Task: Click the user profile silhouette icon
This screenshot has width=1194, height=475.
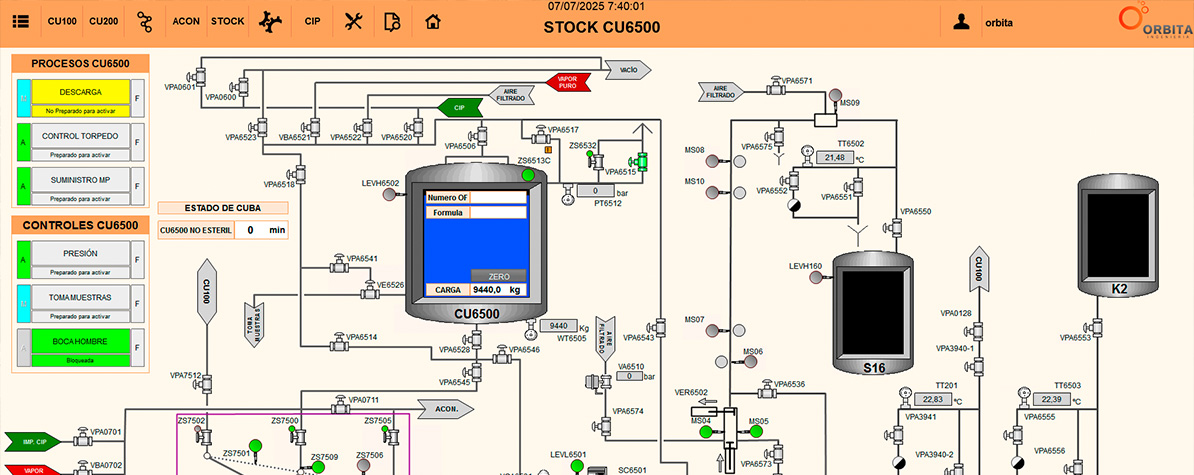Action: pos(961,21)
